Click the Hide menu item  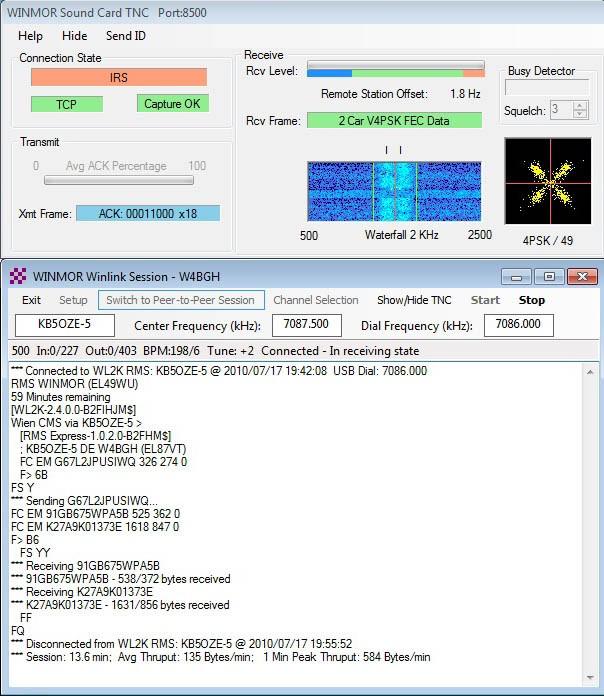click(74, 36)
